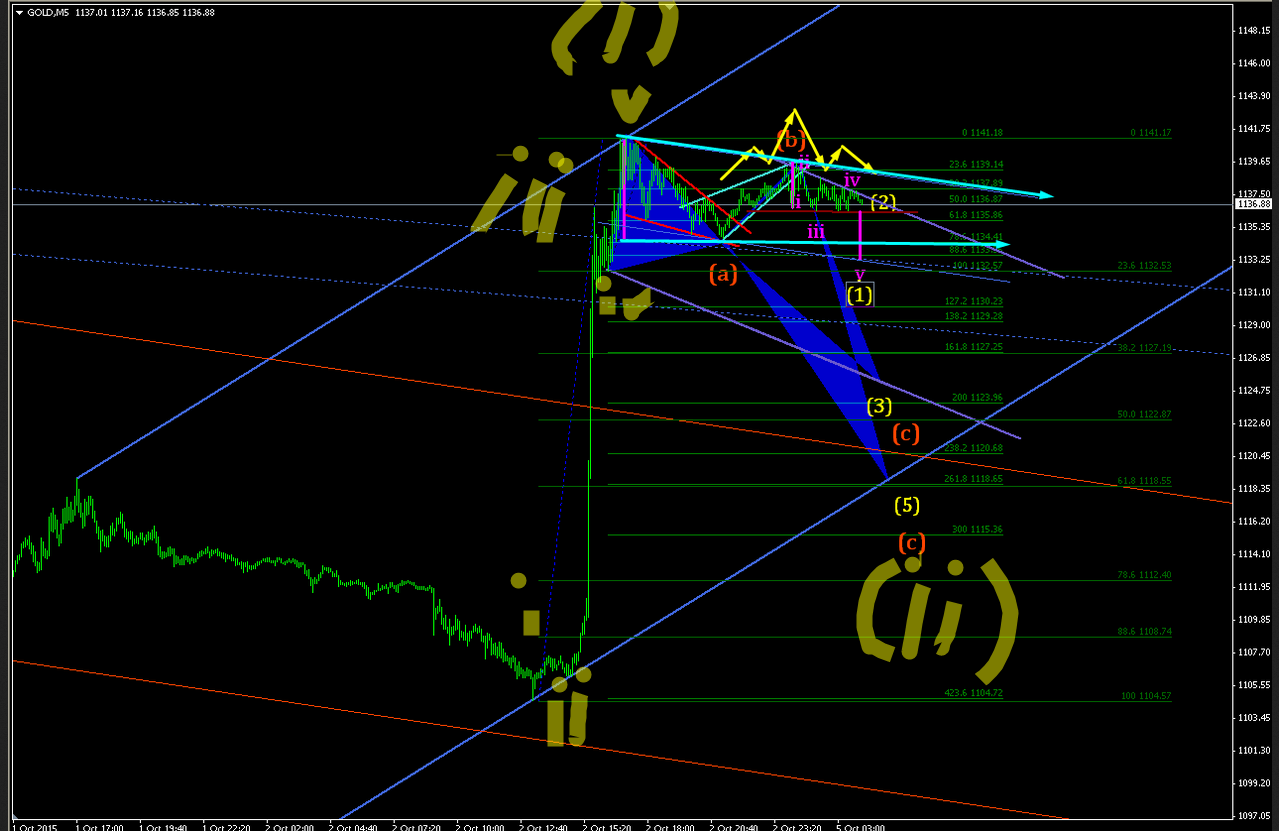Screen dimensions: 1279x831
Task: Select the magenta v wave label
Action: coord(859,273)
